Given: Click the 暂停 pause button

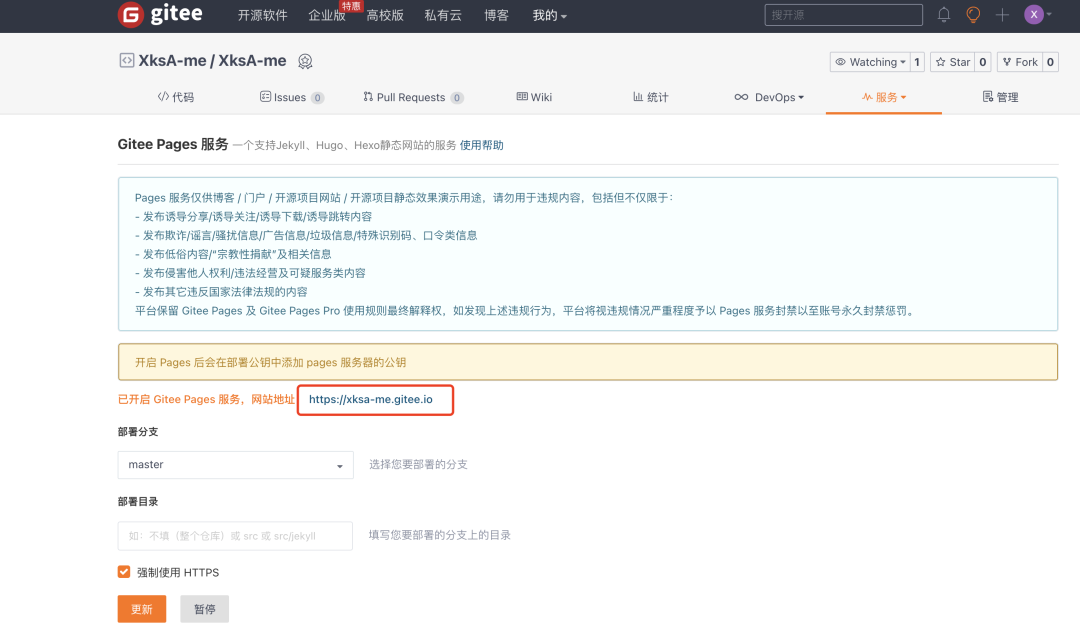Looking at the screenshot, I should (204, 608).
